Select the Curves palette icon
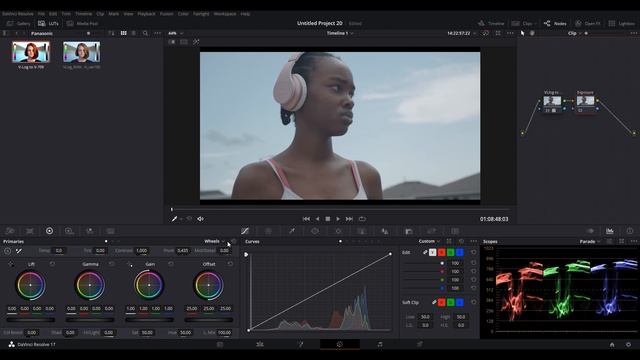The height and width of the screenshot is (360, 640). (x=245, y=231)
